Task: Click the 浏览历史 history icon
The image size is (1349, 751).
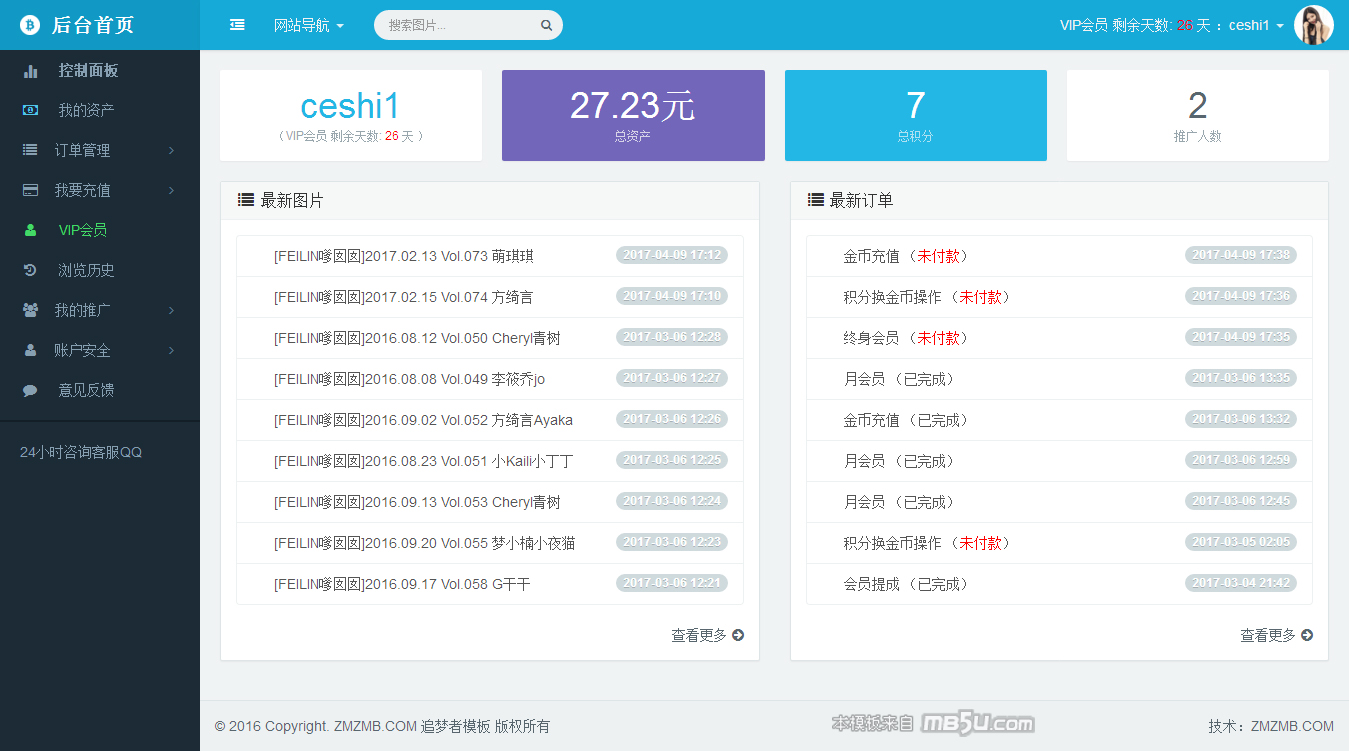Action: 31,270
